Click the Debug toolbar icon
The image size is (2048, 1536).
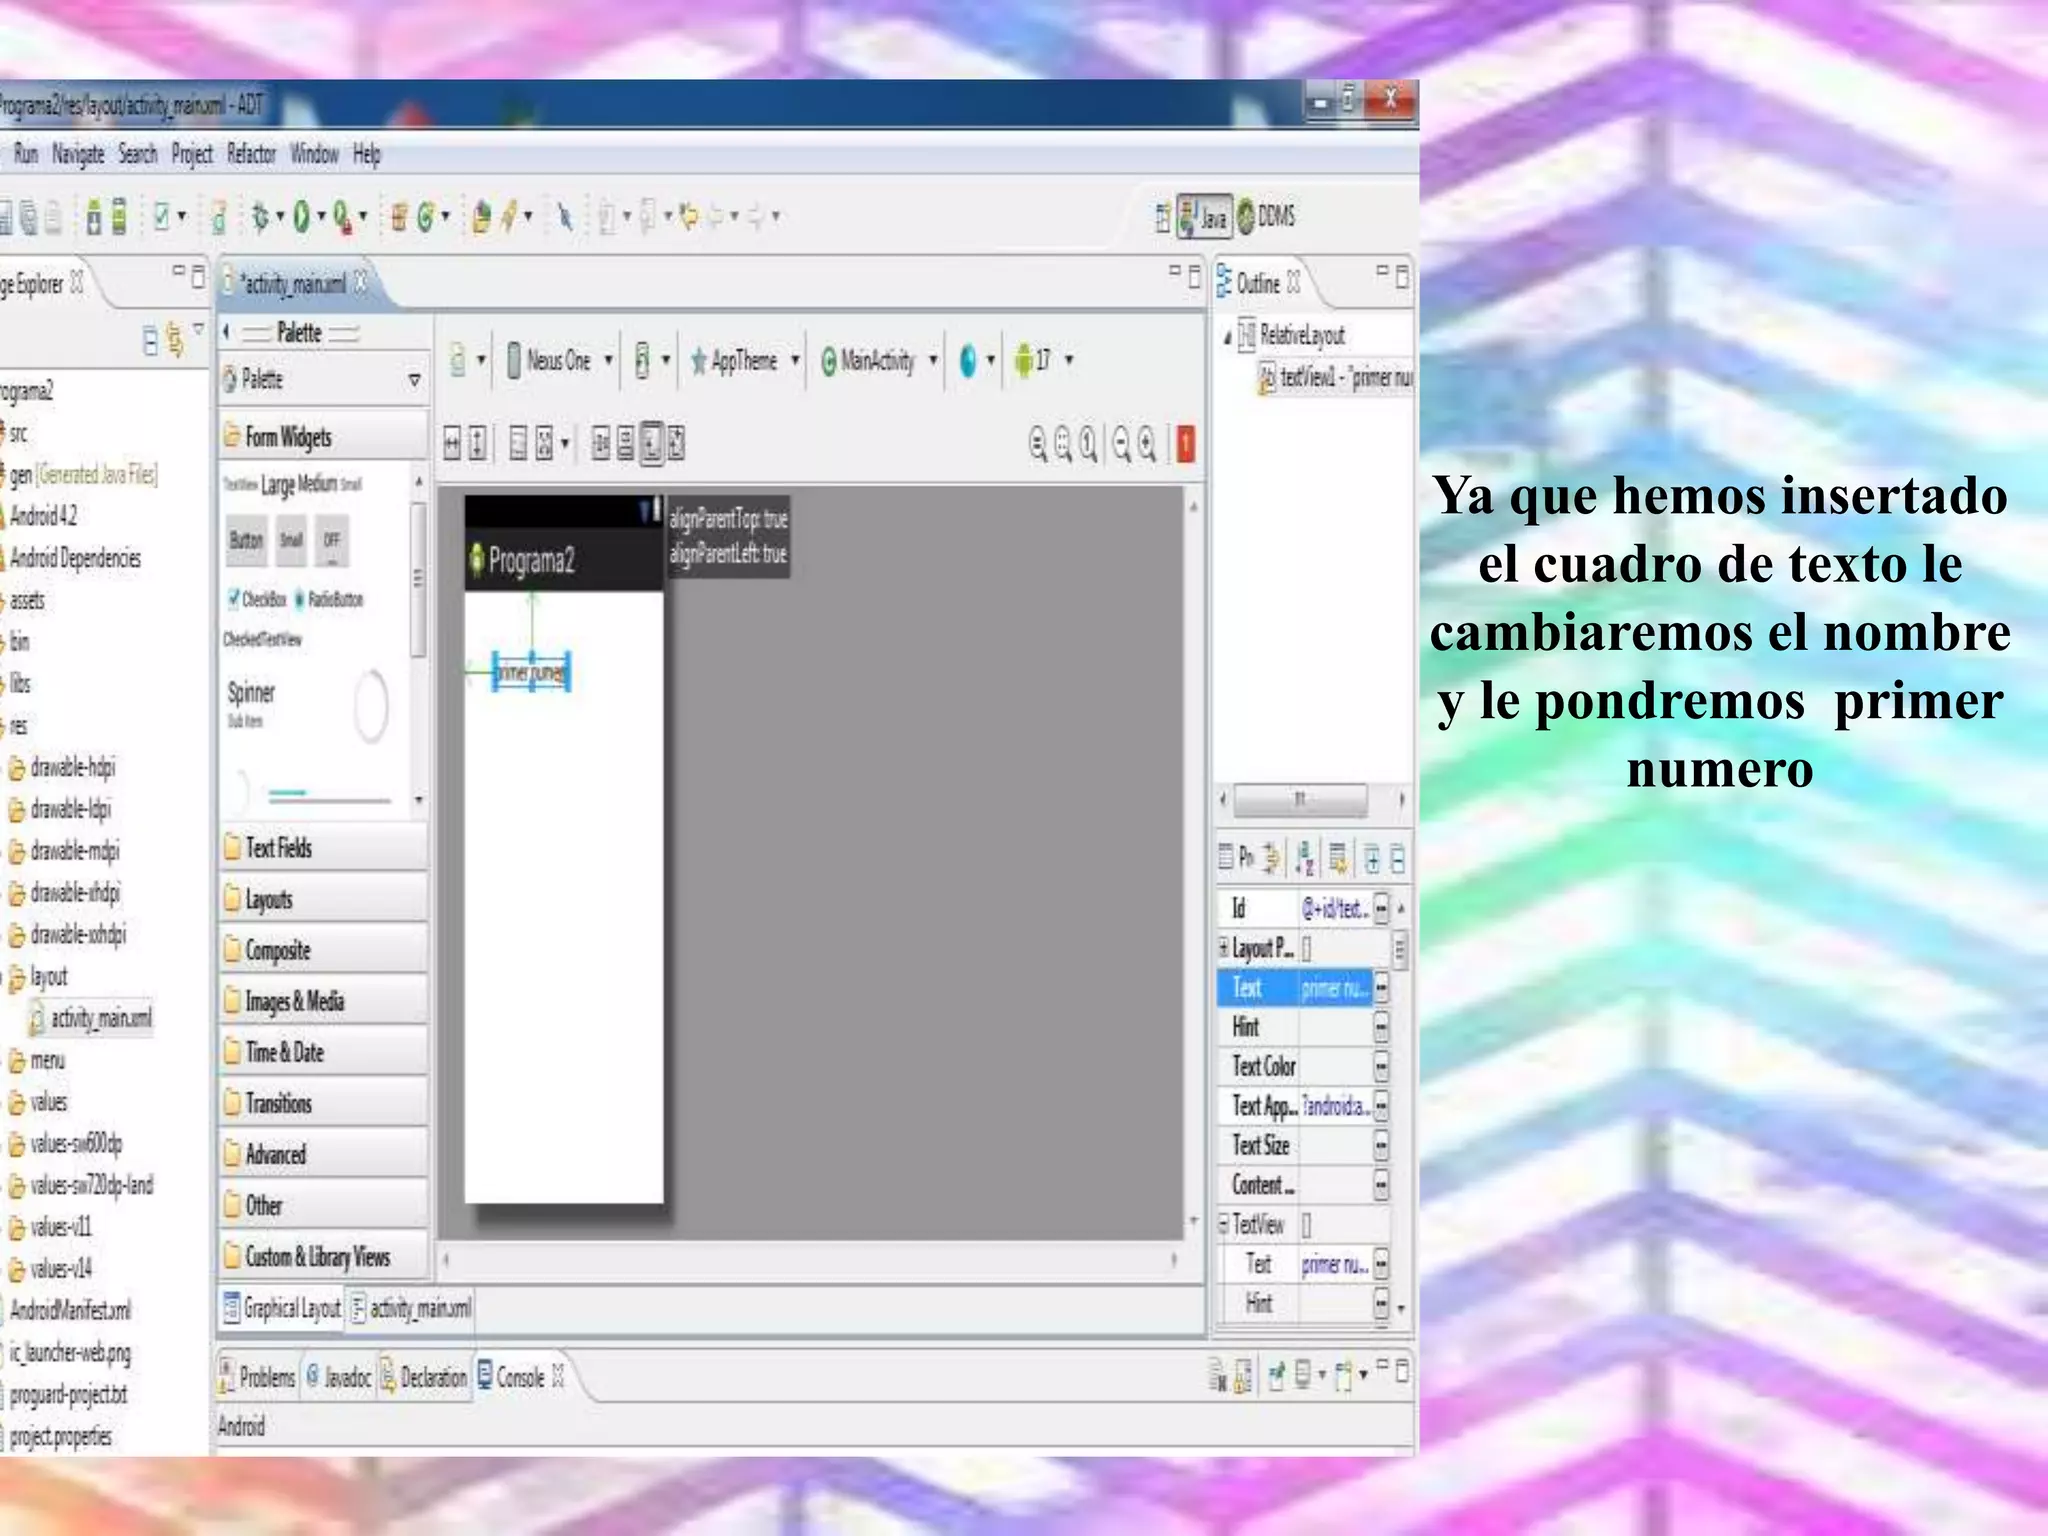click(x=260, y=216)
